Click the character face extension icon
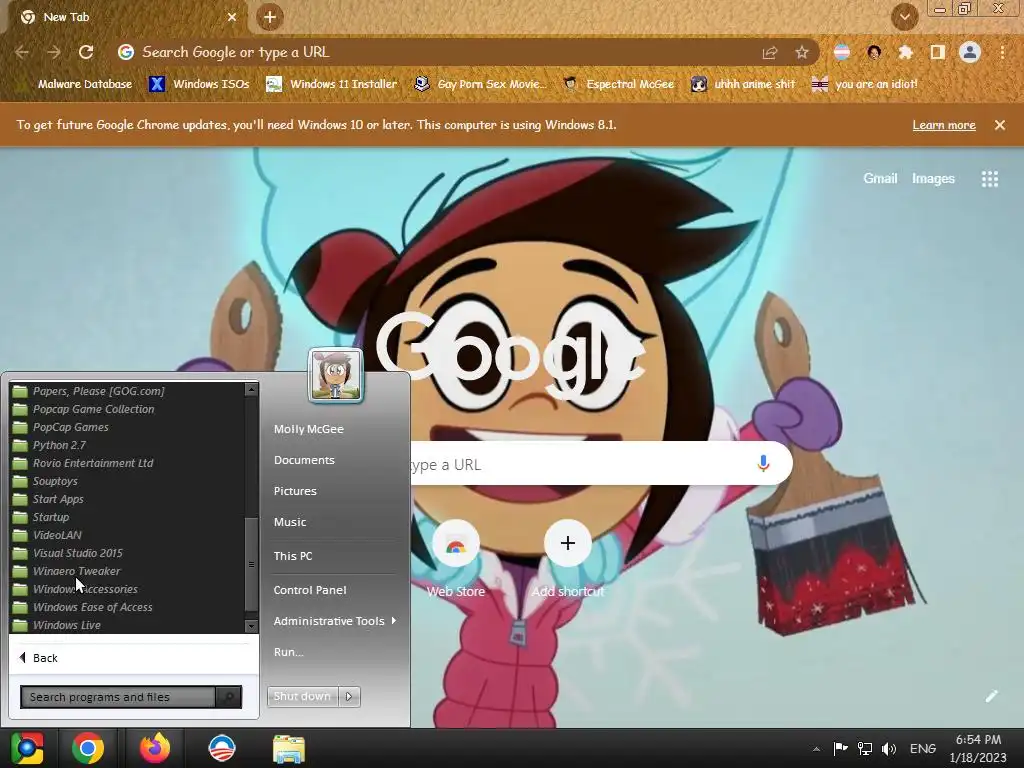The height and width of the screenshot is (768, 1024). 874,52
